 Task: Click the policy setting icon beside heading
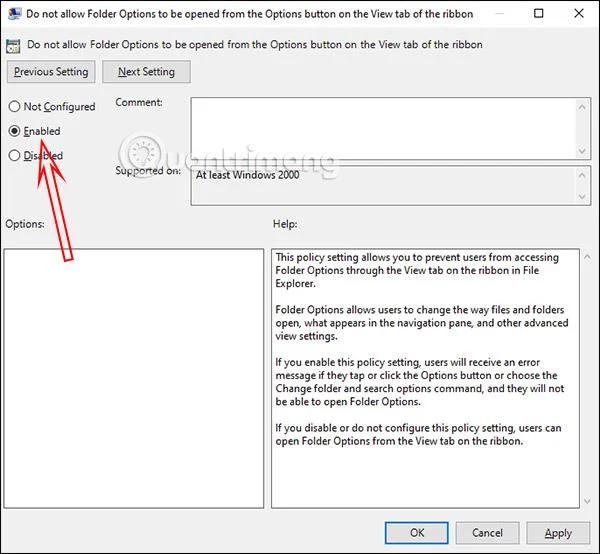13,46
